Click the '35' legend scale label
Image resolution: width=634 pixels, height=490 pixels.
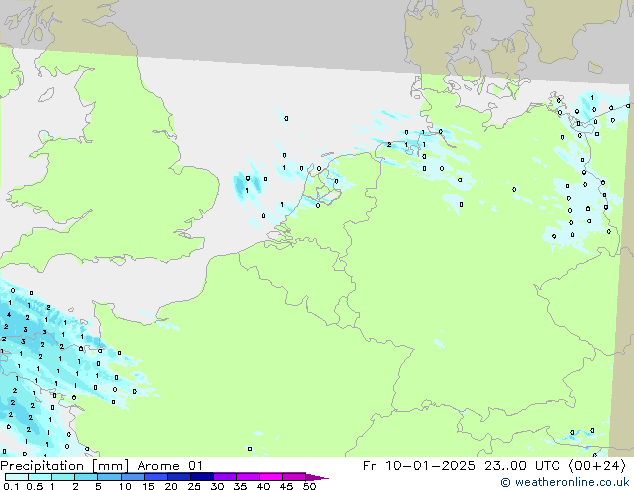[x=240, y=486]
